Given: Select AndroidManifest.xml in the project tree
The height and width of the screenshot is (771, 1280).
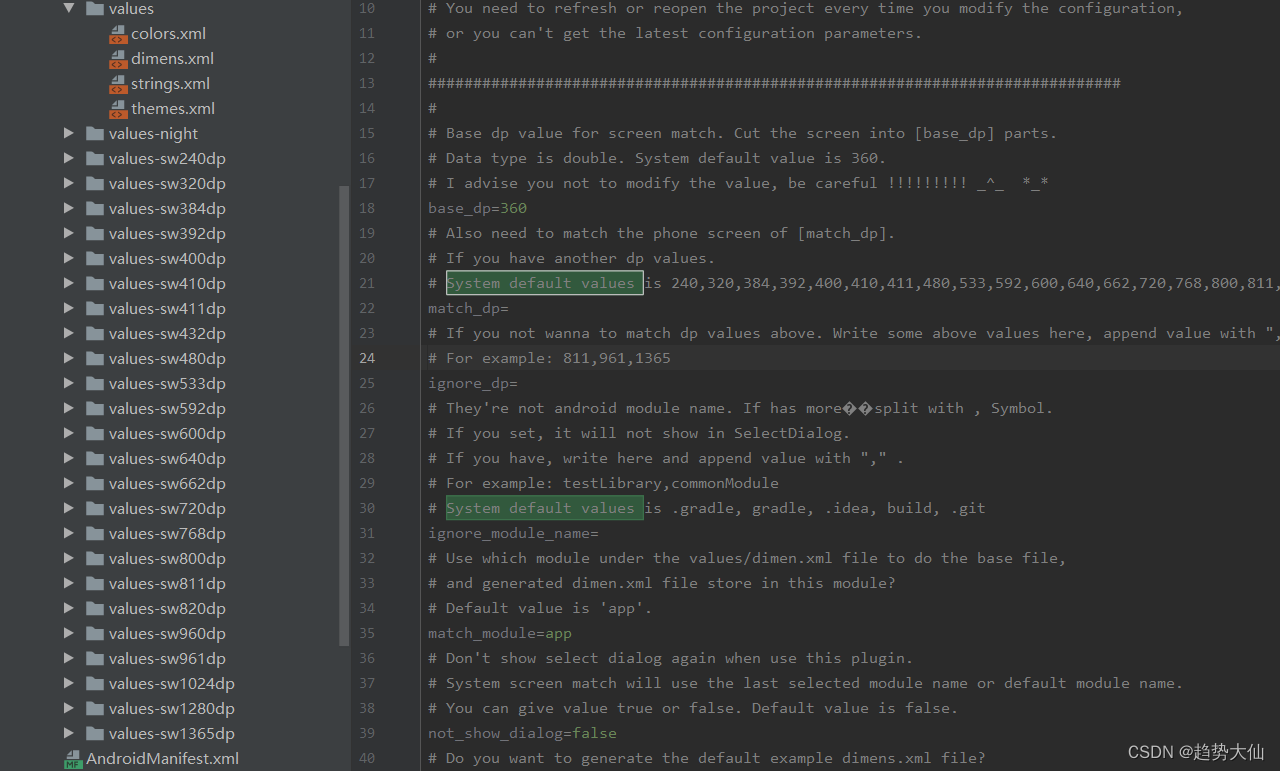Looking at the screenshot, I should click(x=162, y=759).
